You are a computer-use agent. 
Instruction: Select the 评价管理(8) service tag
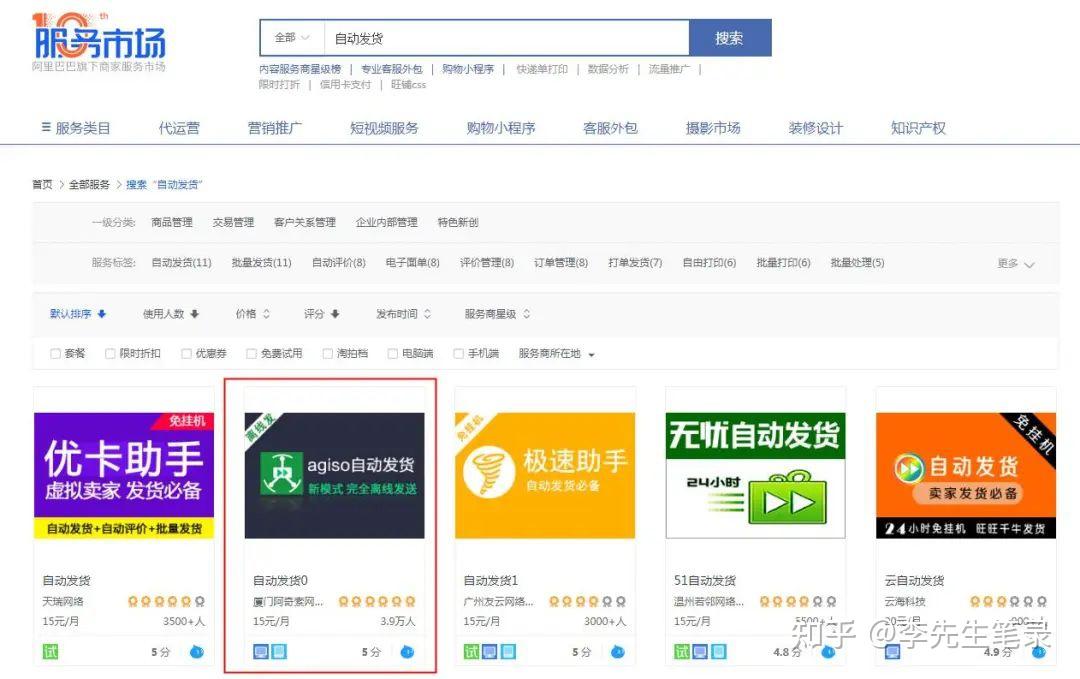tap(487, 262)
